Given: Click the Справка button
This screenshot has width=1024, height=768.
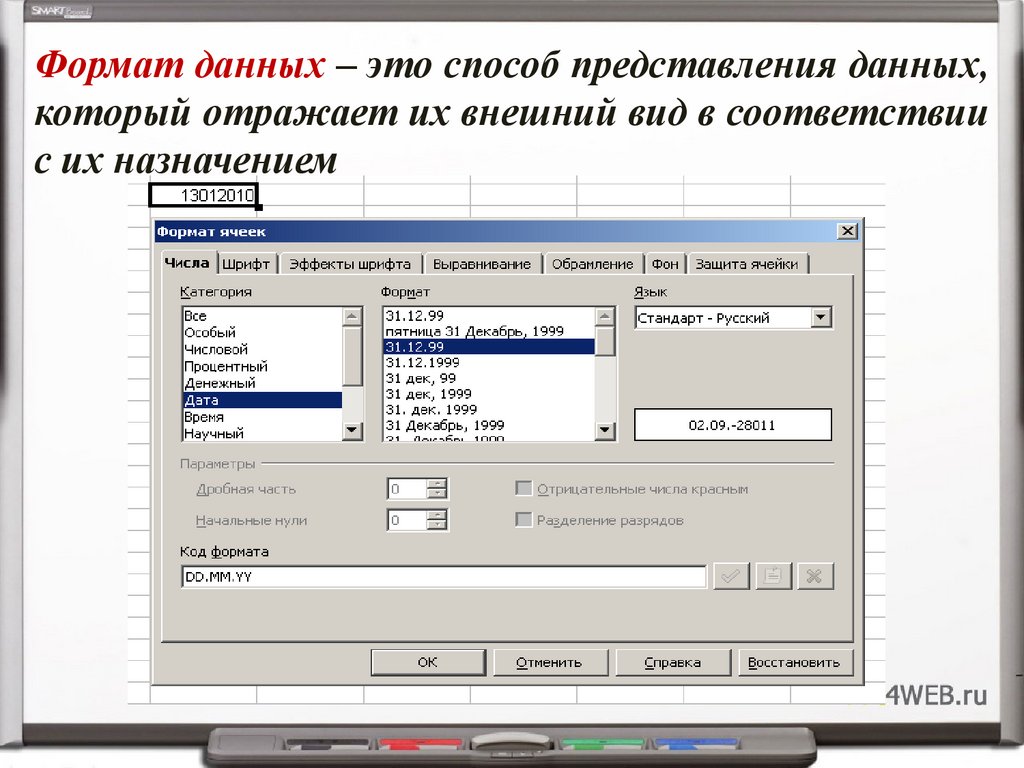Looking at the screenshot, I should (673, 662).
